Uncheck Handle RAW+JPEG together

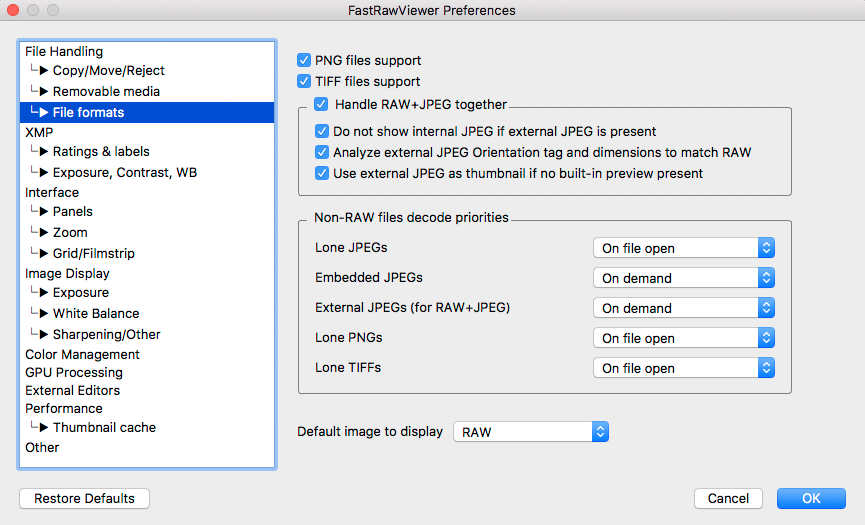(x=322, y=104)
